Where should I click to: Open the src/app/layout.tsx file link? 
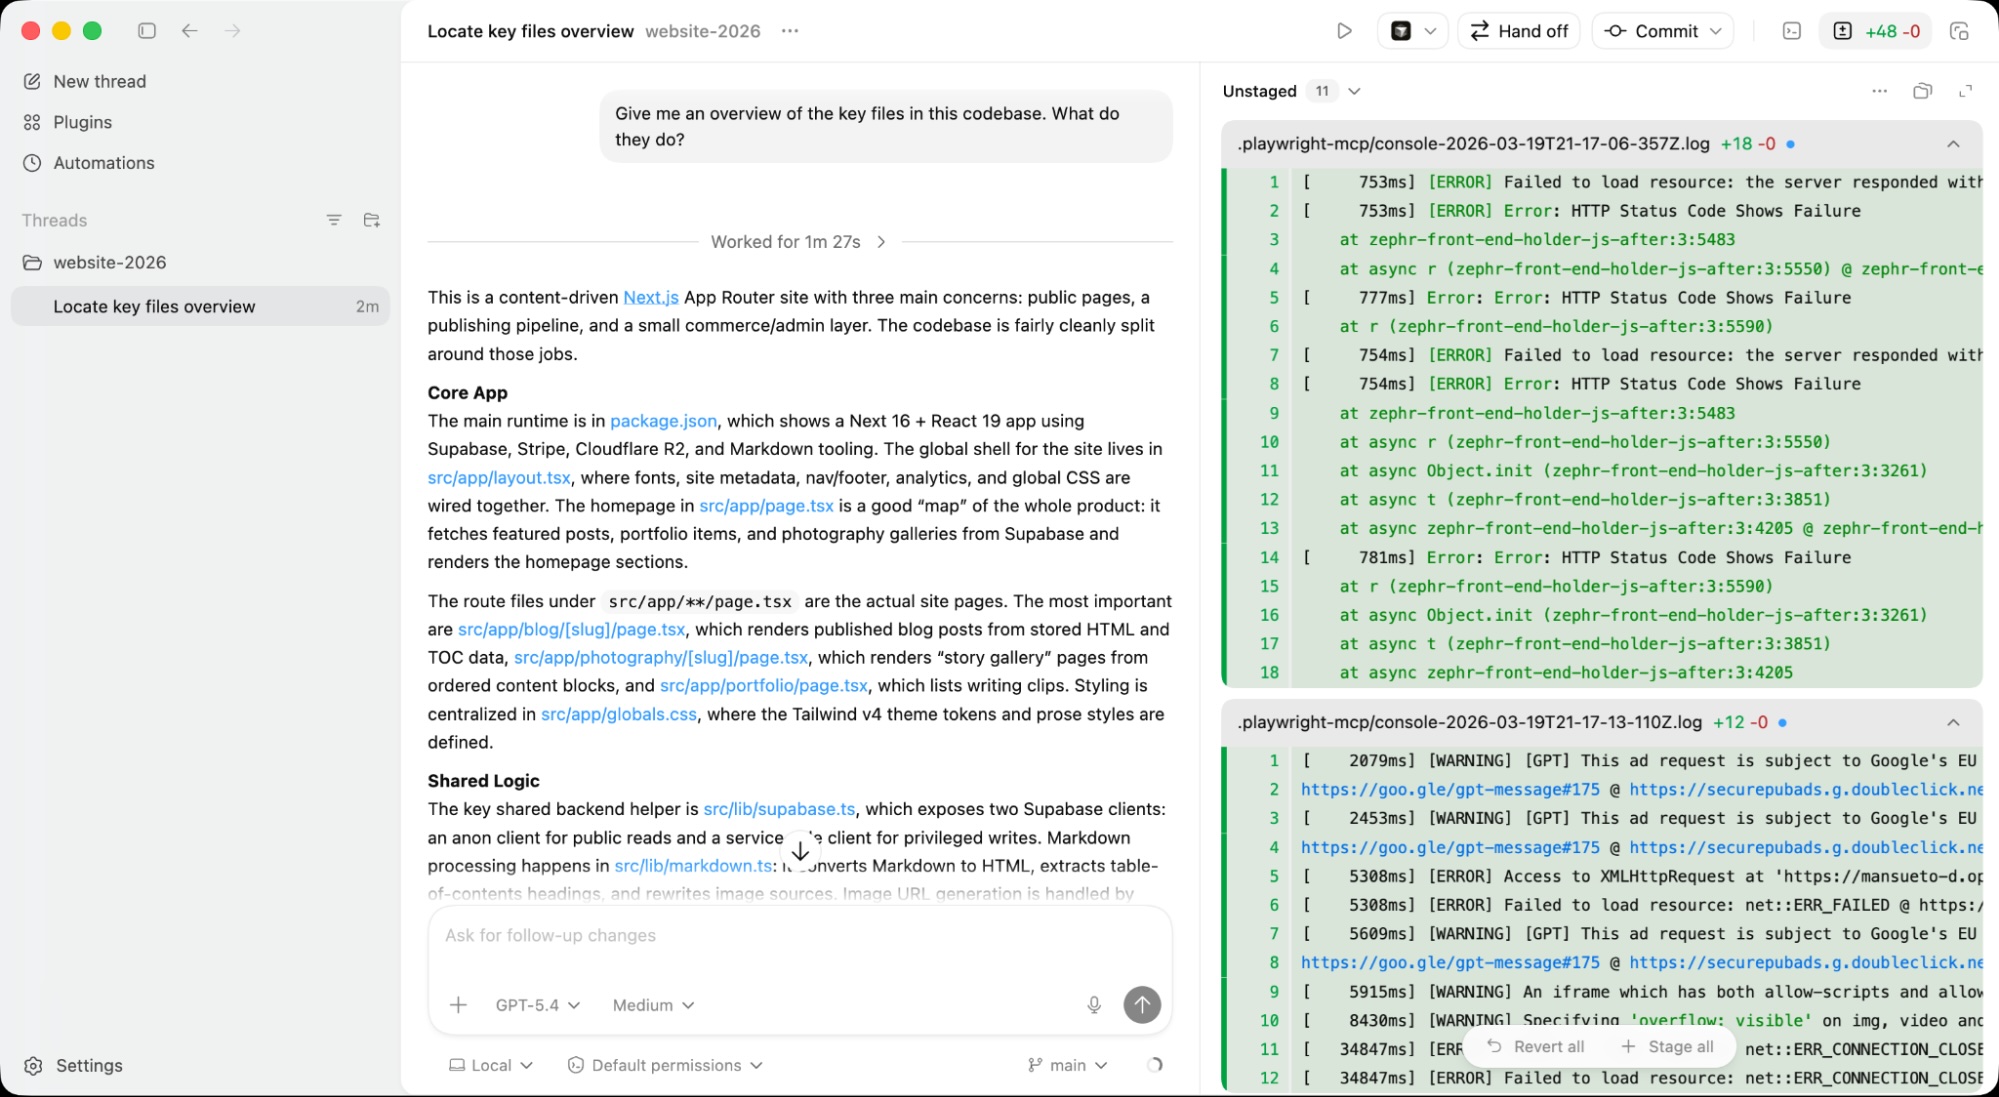point(497,477)
